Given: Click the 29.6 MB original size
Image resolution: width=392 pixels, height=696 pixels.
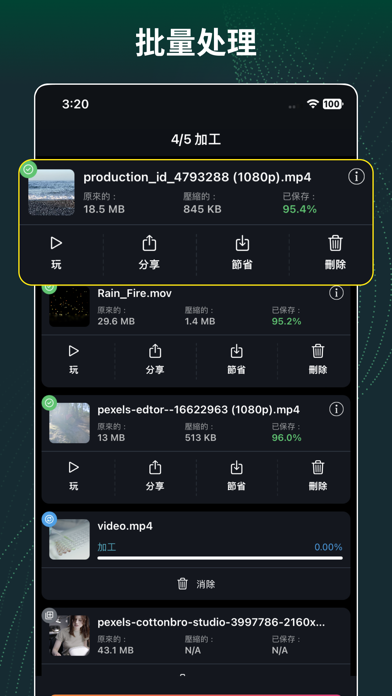Looking at the screenshot, I should [x=116, y=321].
